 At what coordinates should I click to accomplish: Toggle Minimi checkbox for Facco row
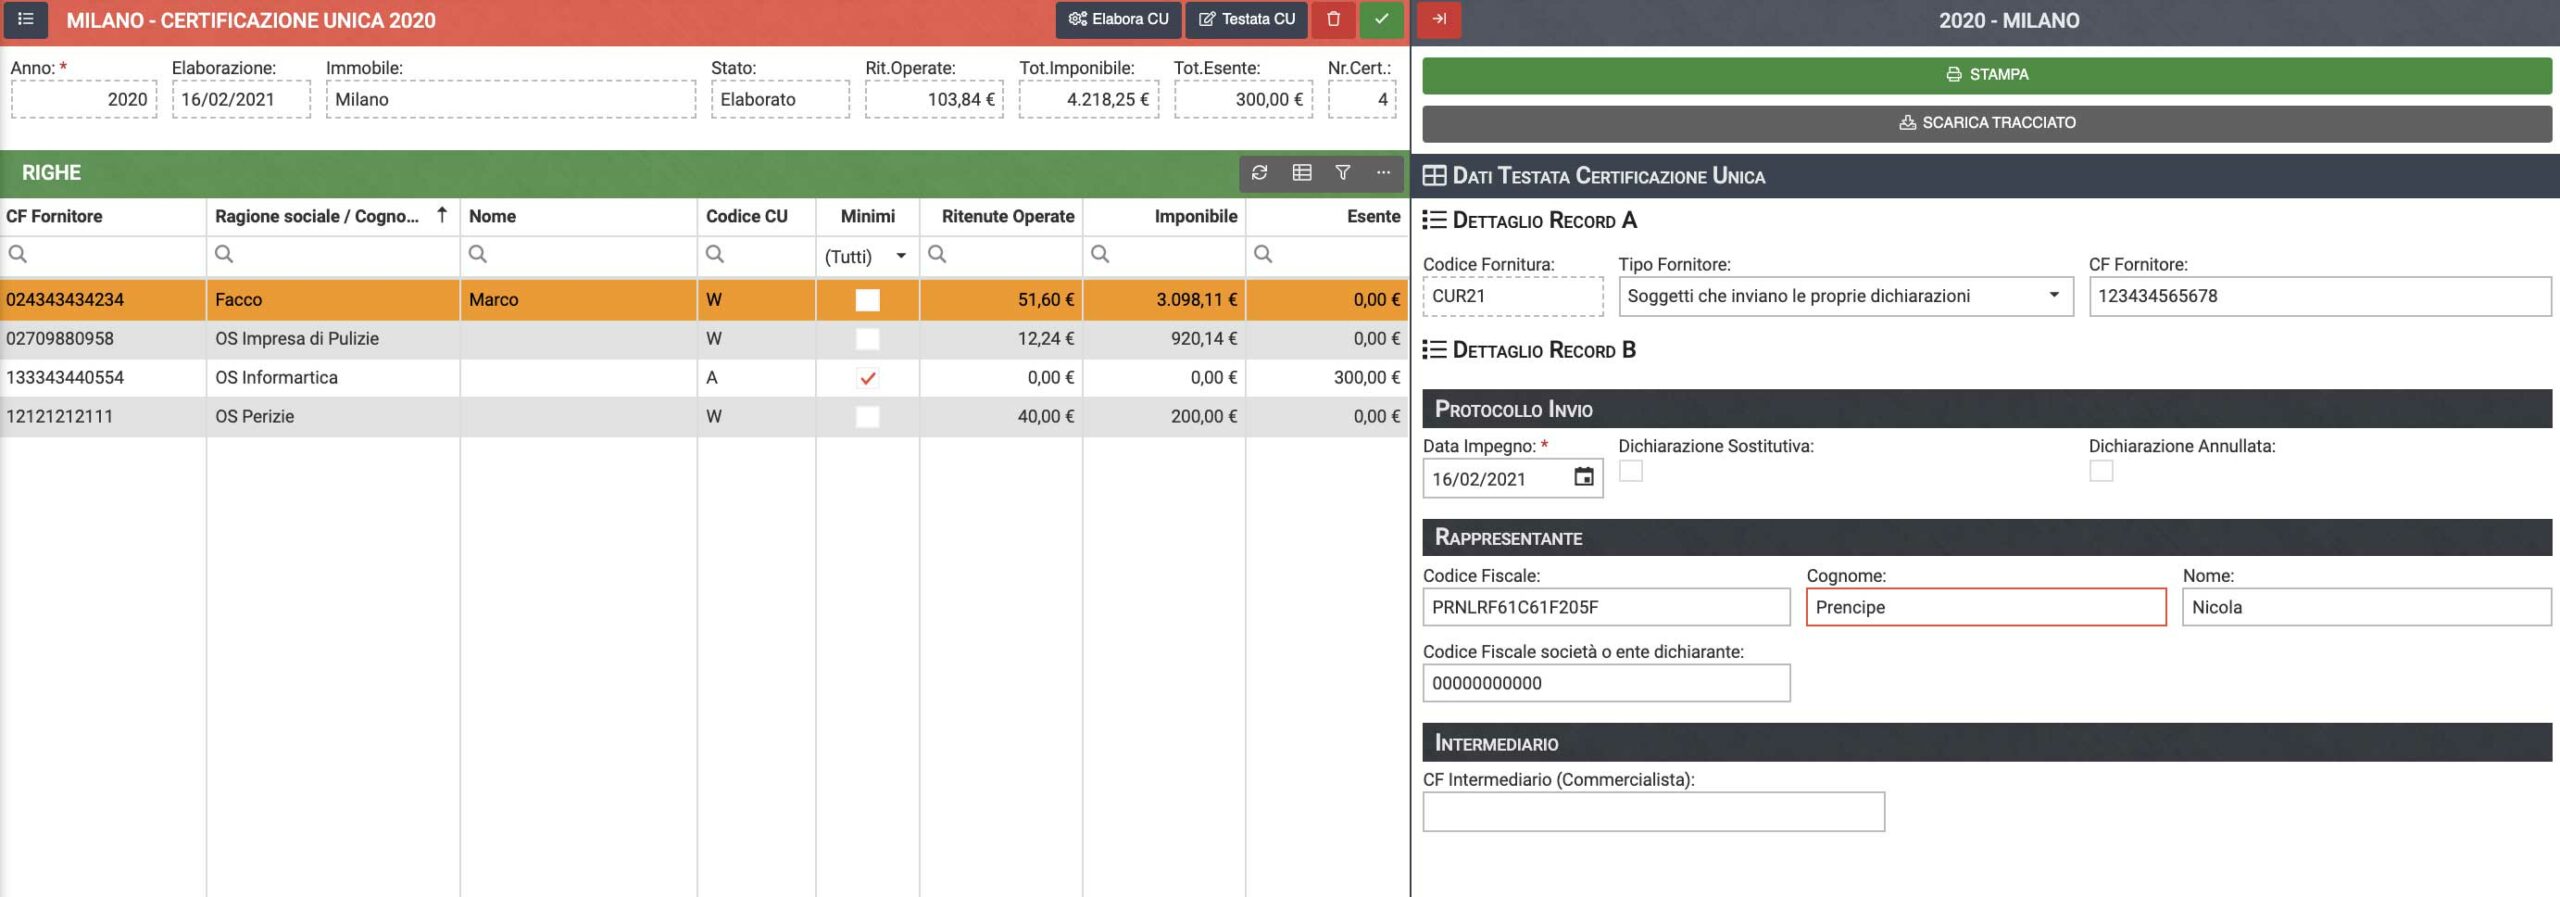point(868,300)
